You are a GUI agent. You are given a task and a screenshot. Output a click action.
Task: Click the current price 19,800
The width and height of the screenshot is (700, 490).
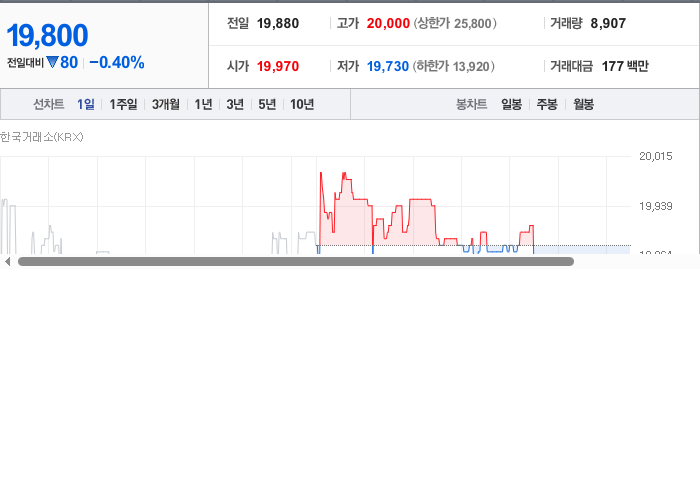click(47, 35)
